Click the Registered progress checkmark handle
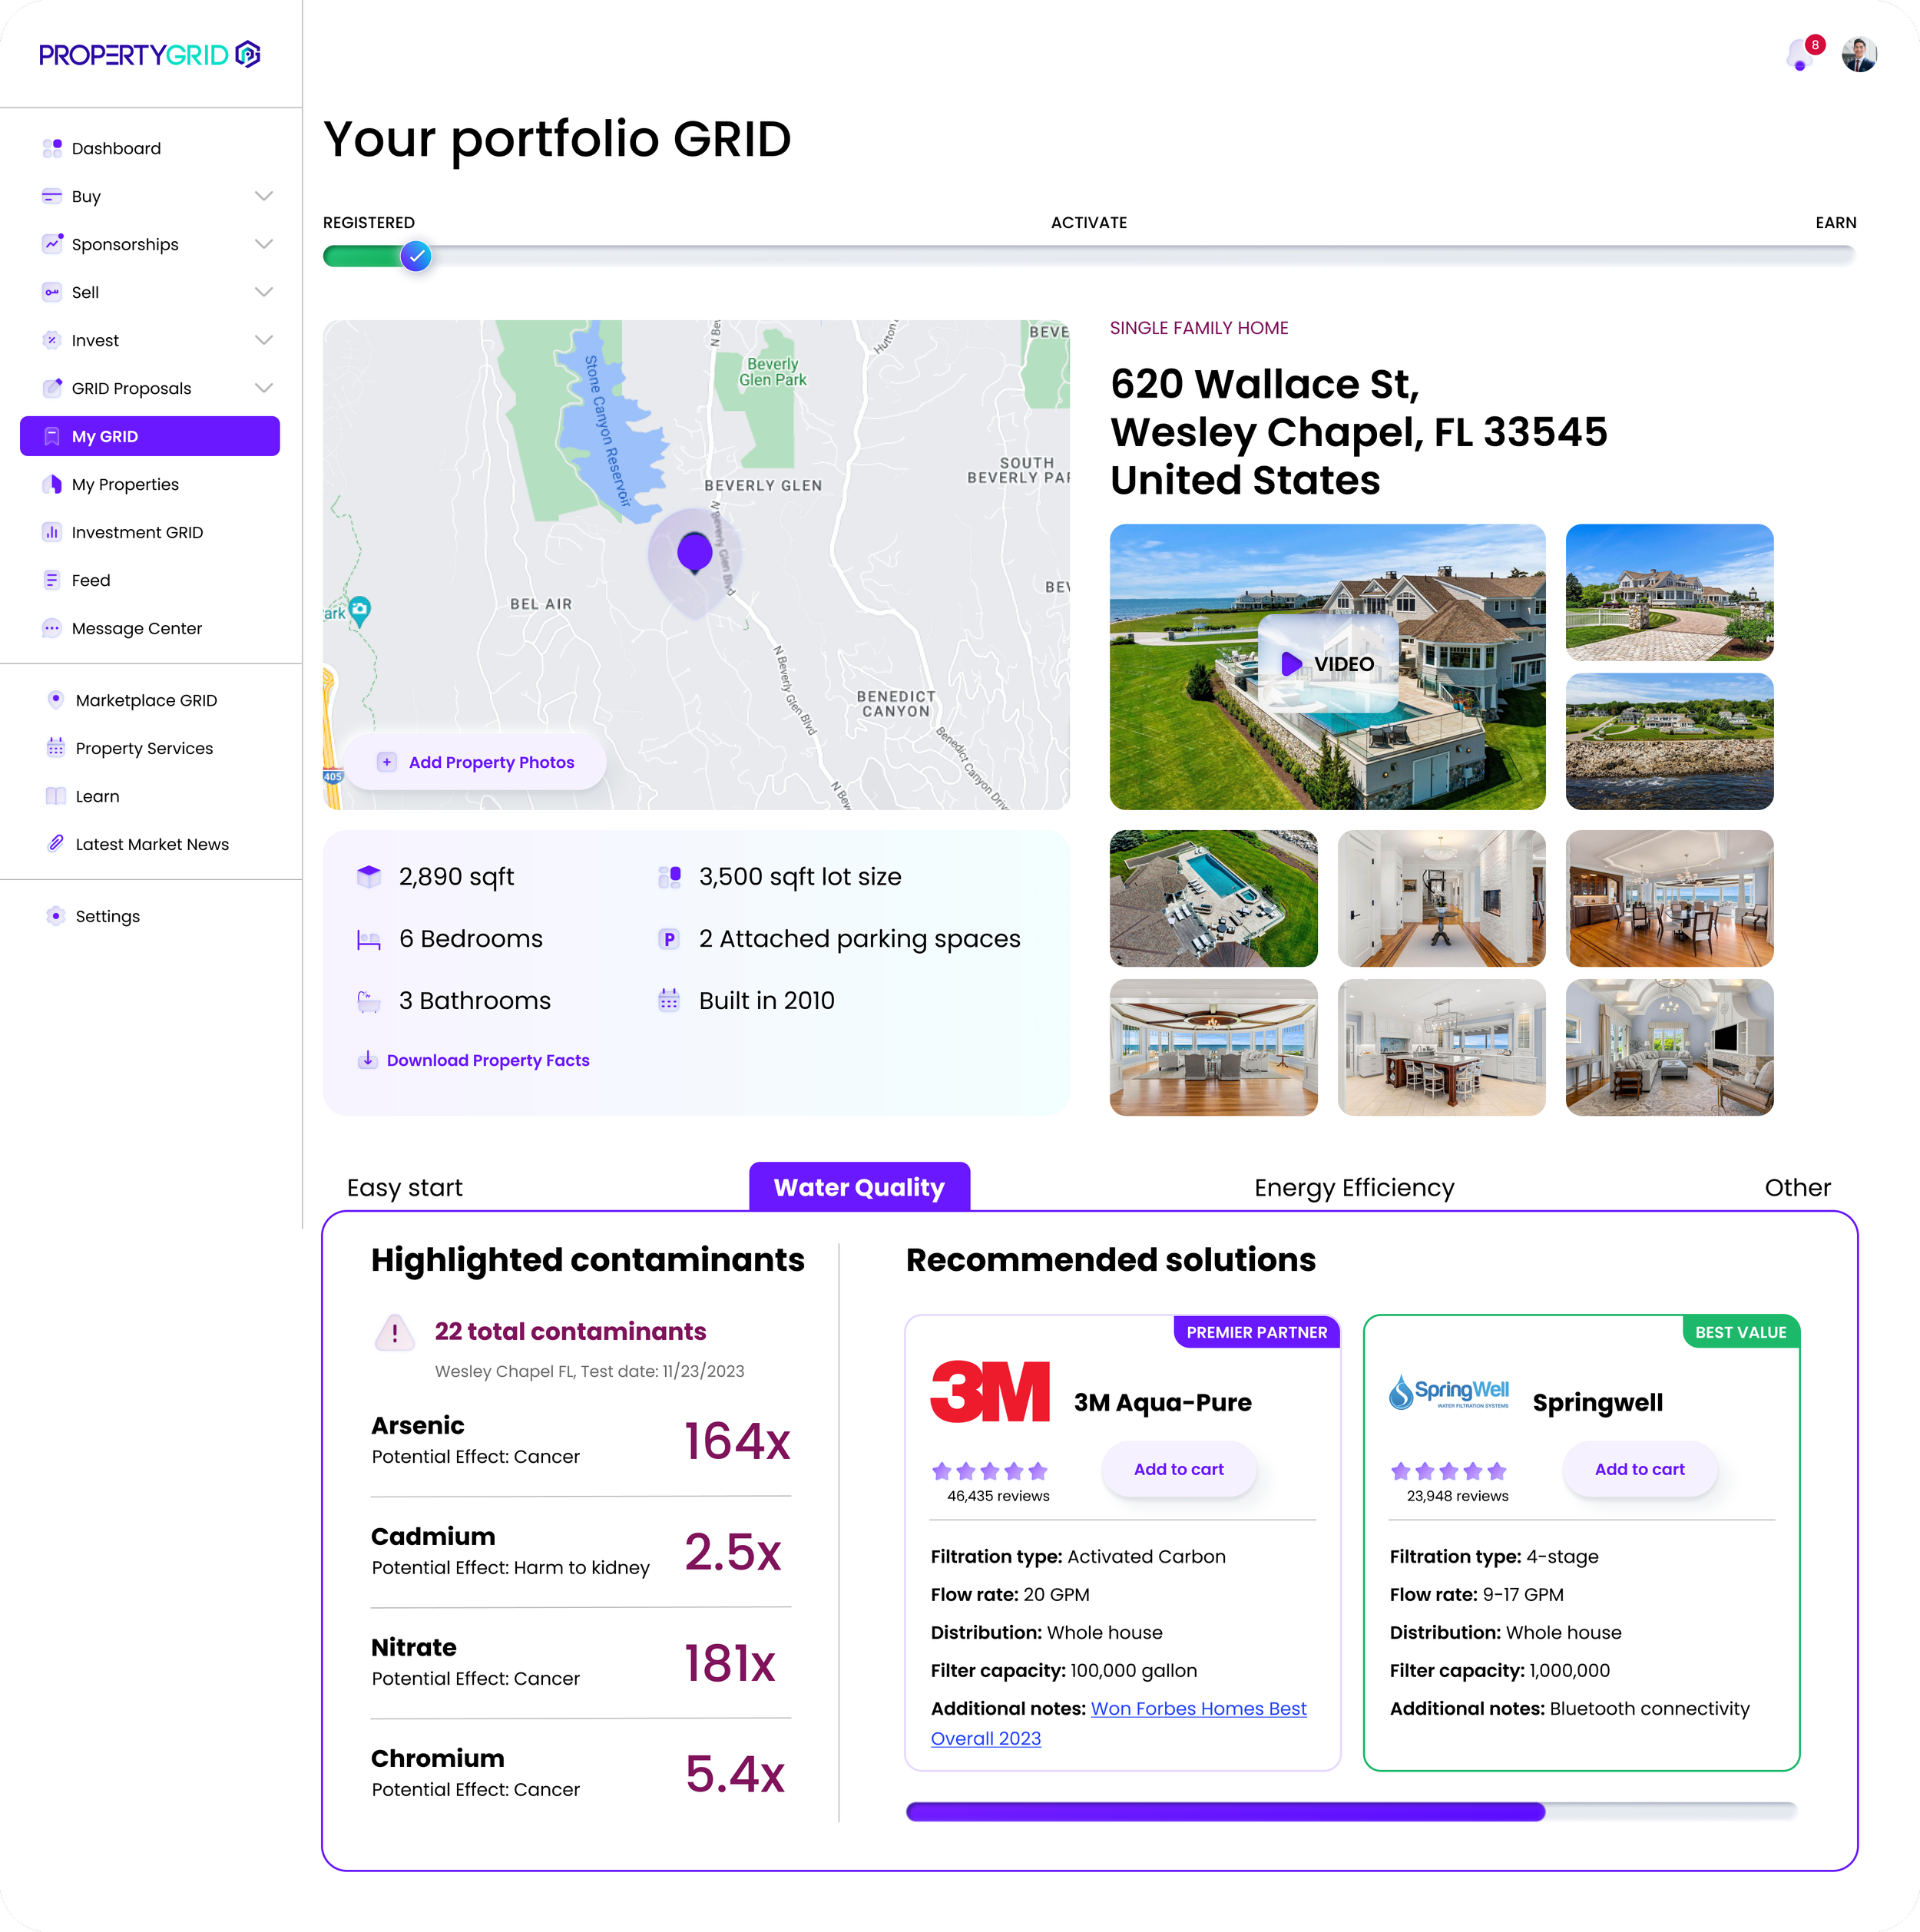 click(x=416, y=256)
